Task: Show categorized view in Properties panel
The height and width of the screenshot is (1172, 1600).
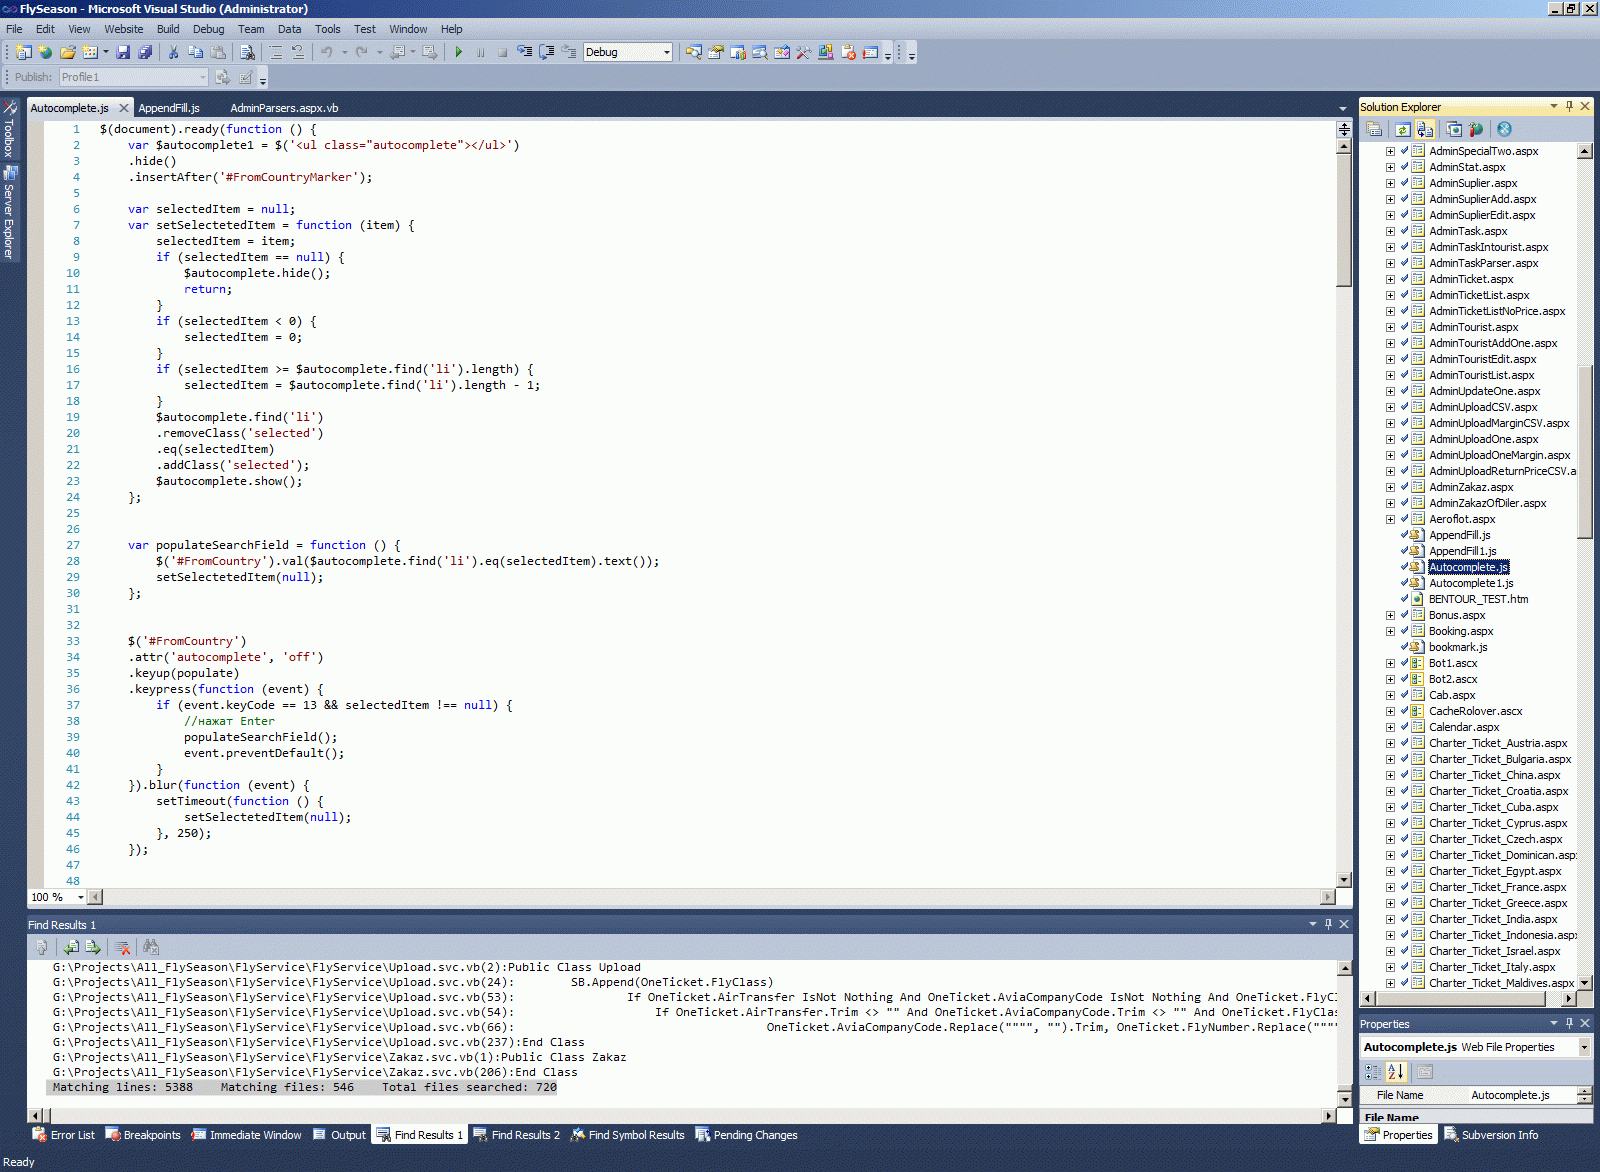Action: [x=1374, y=1072]
